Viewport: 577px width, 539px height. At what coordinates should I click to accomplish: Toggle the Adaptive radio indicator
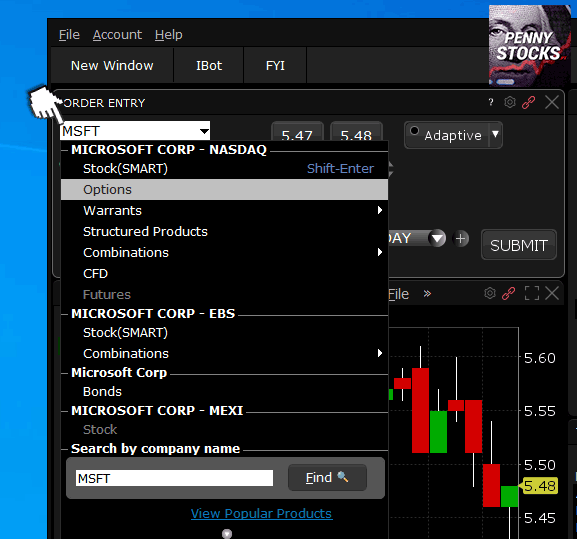(x=414, y=131)
